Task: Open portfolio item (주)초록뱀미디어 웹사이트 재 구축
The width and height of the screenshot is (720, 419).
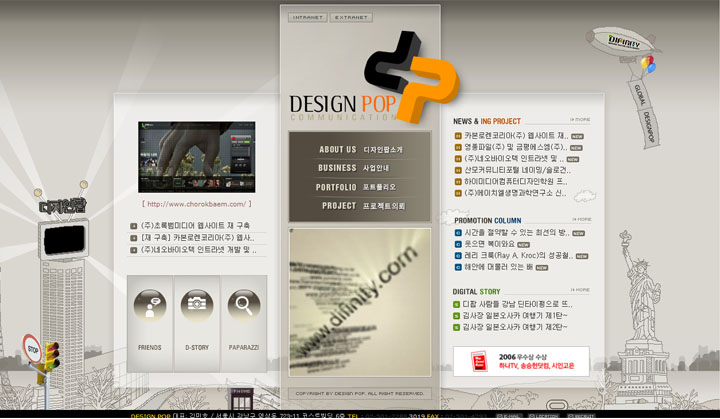Action: 195,226
